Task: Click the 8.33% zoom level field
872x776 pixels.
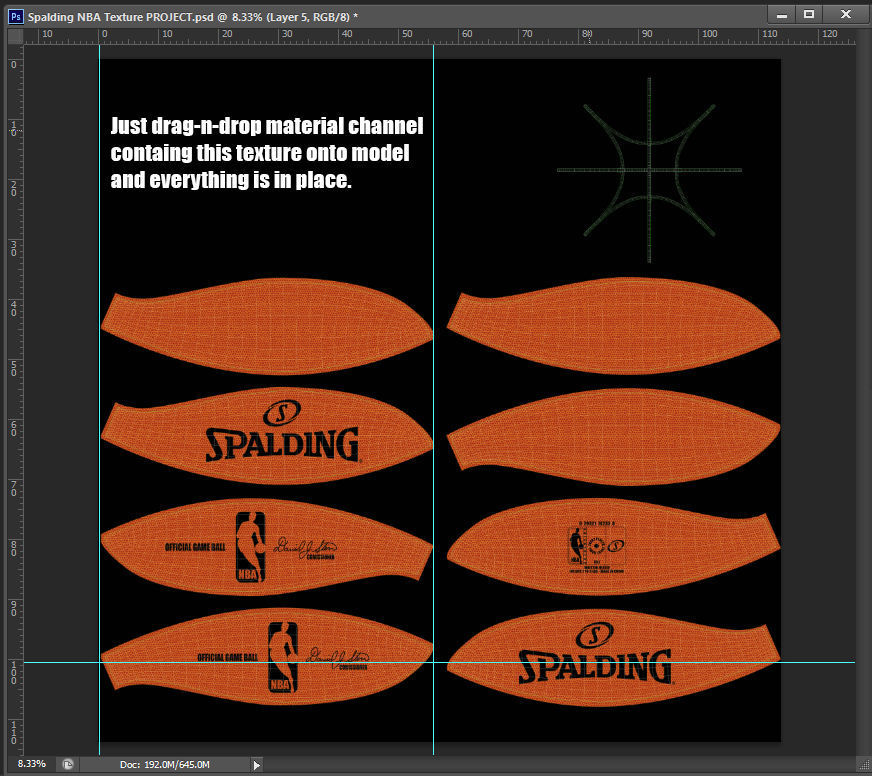Action: 31,764
